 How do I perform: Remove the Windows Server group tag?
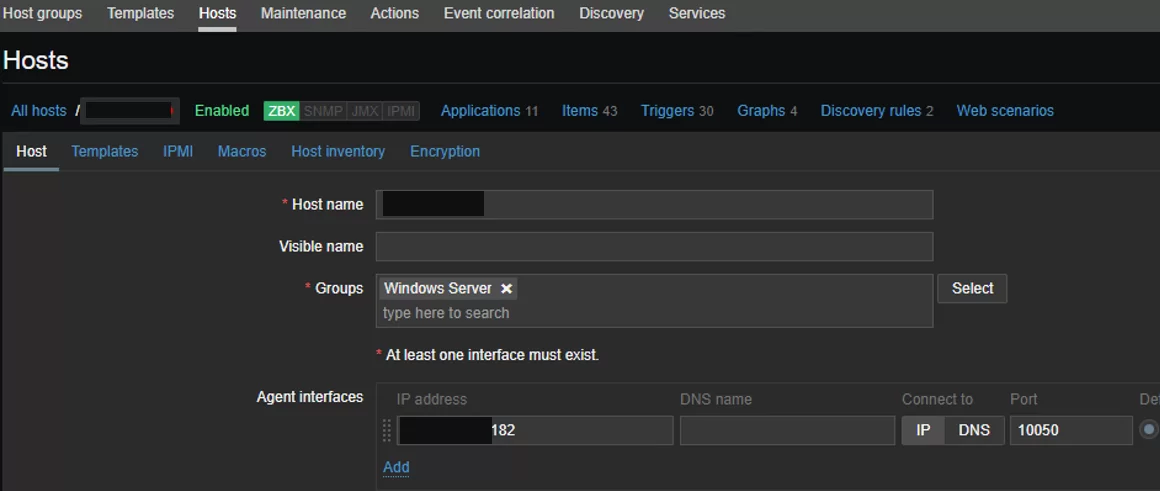[507, 289]
